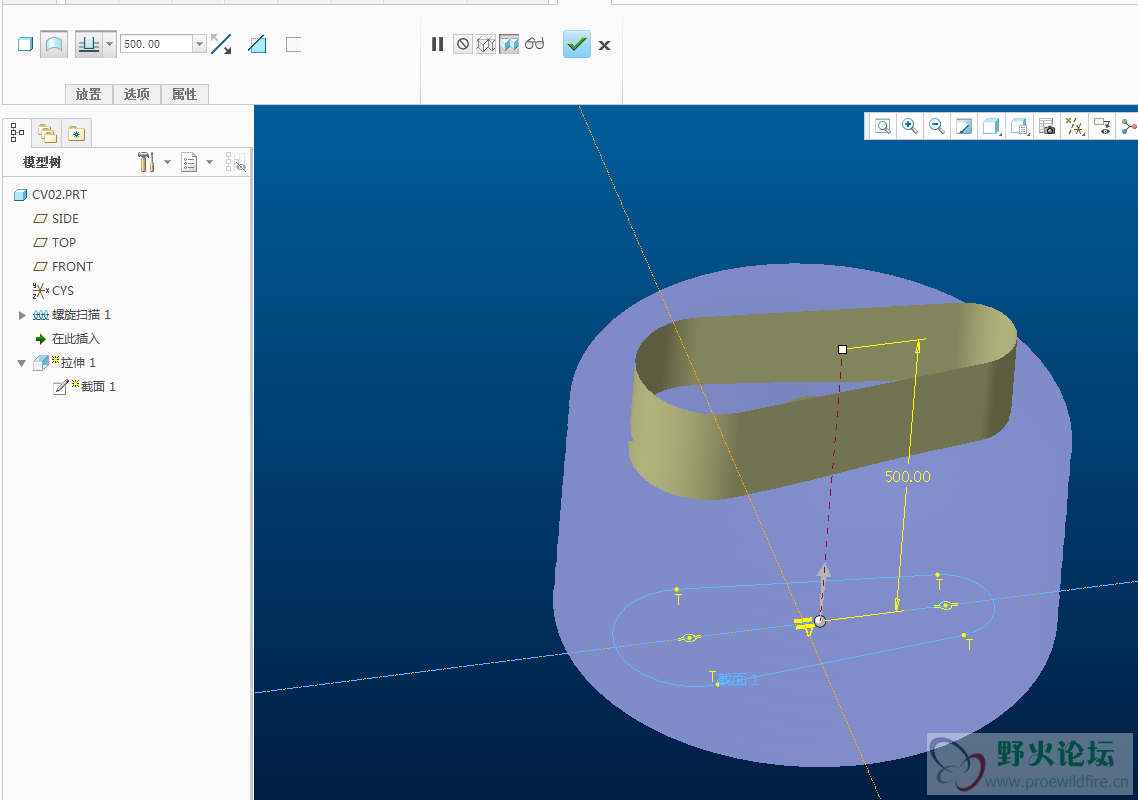
Task: Select the 拉伸 1 extrude feature
Action: (x=65, y=362)
